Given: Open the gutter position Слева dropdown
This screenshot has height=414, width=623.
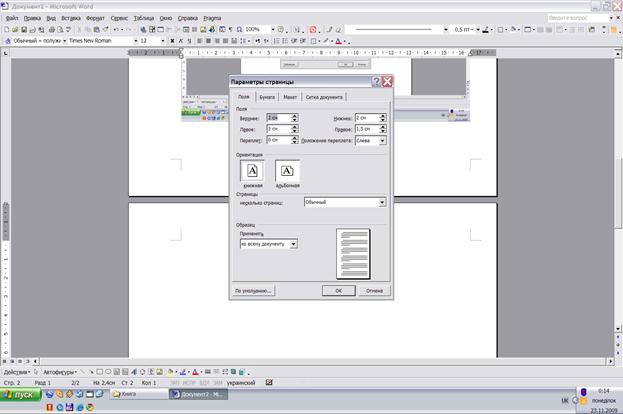Looking at the screenshot, I should [382, 140].
